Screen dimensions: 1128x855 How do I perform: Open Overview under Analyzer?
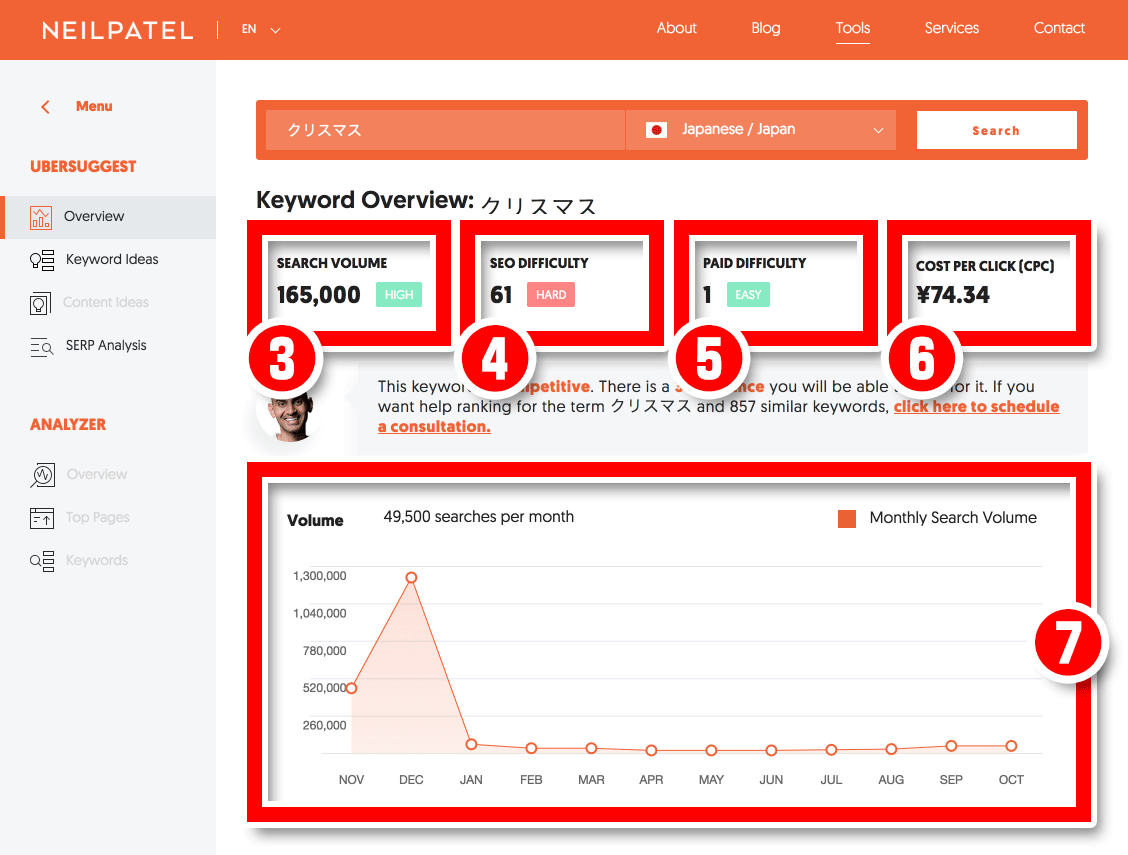[x=96, y=475]
